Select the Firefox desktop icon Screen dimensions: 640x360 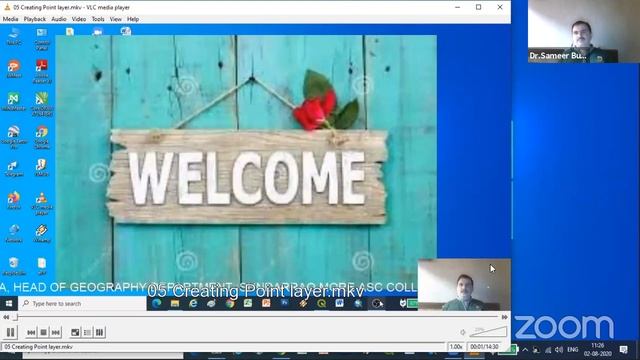(x=14, y=201)
